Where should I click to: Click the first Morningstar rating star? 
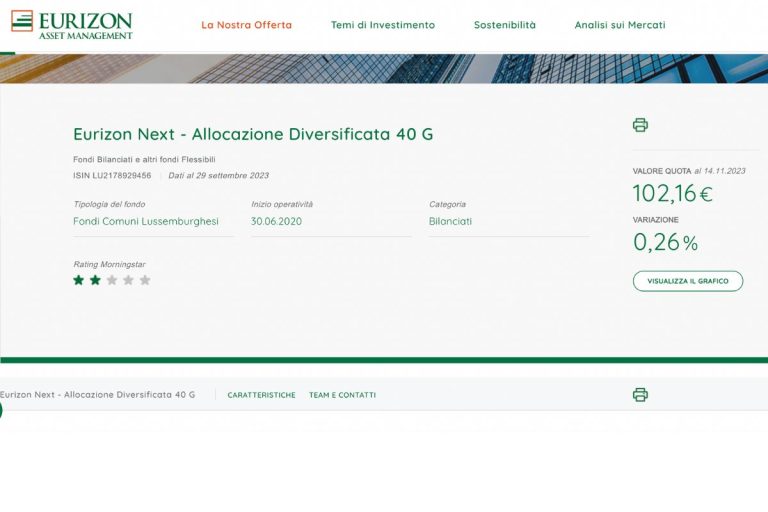point(78,280)
